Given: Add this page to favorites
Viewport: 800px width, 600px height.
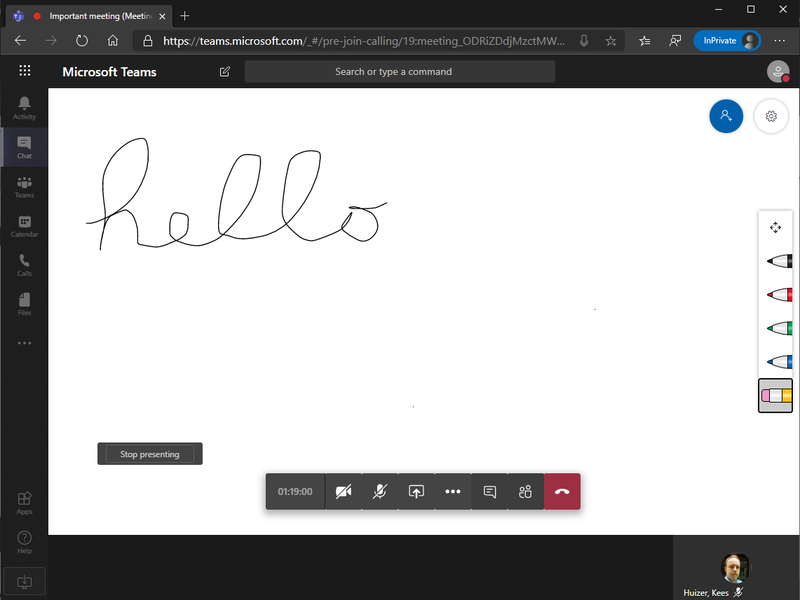Looking at the screenshot, I should point(611,41).
